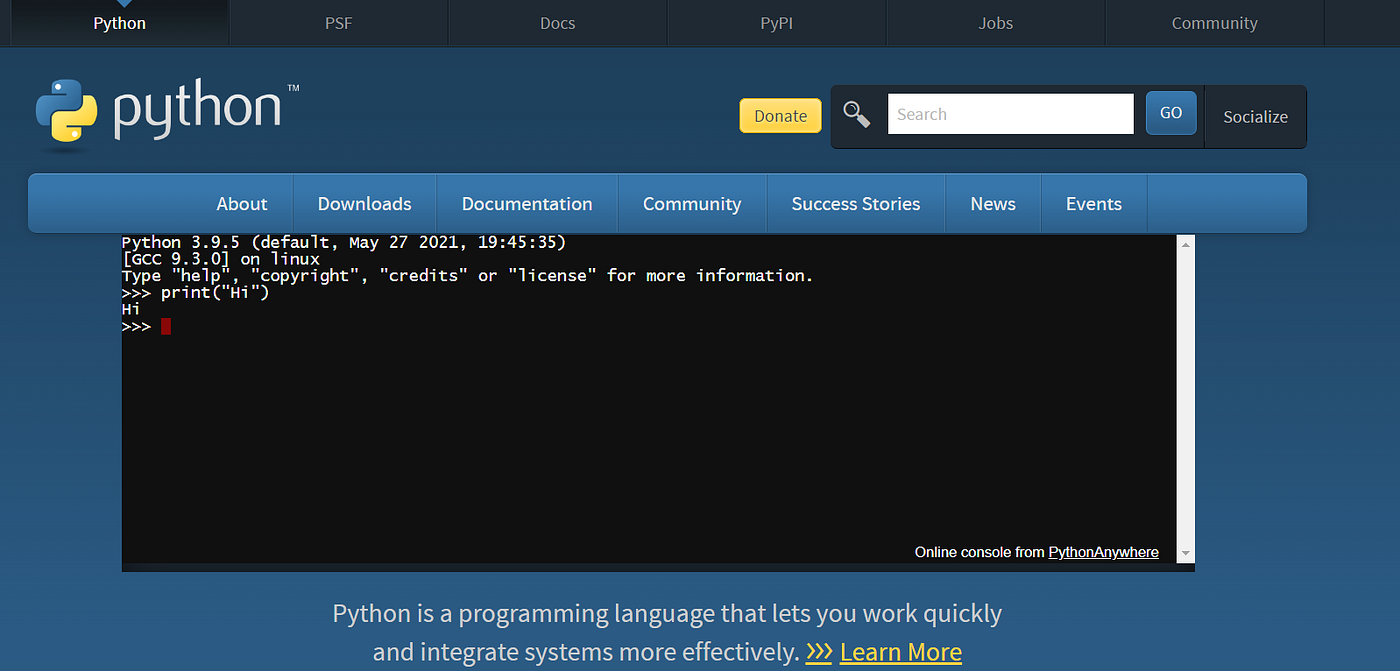Open the Events page
The width and height of the screenshot is (1400, 671).
pyautogui.click(x=1093, y=203)
